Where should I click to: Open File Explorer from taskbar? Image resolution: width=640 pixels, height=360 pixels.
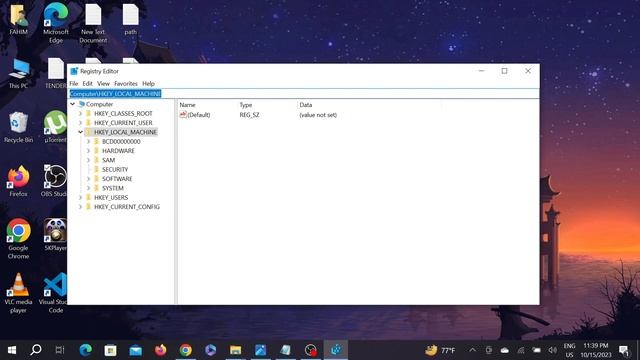[x=236, y=350]
